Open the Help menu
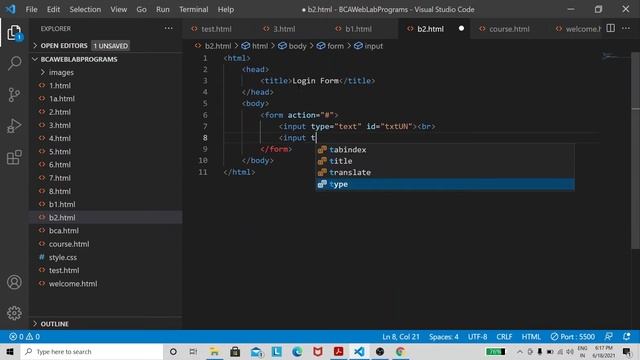 [226, 9]
